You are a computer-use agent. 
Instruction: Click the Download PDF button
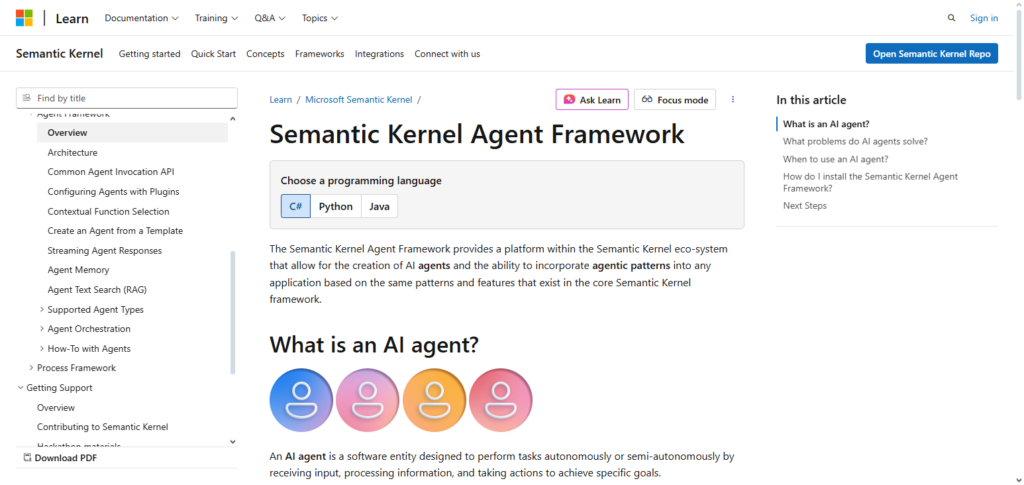tap(60, 458)
